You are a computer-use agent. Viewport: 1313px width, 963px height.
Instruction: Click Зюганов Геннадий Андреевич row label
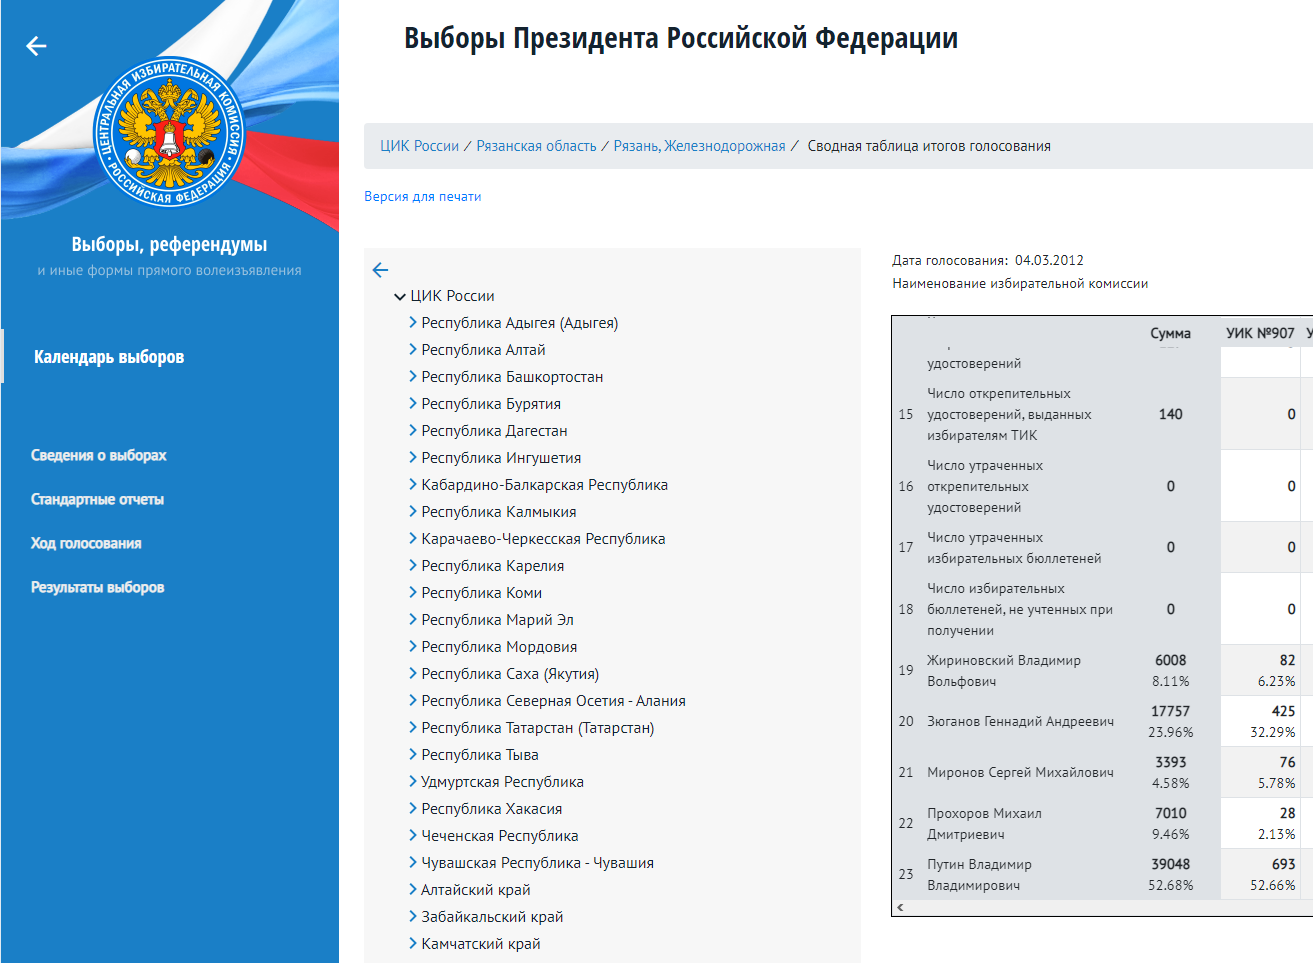[1020, 722]
